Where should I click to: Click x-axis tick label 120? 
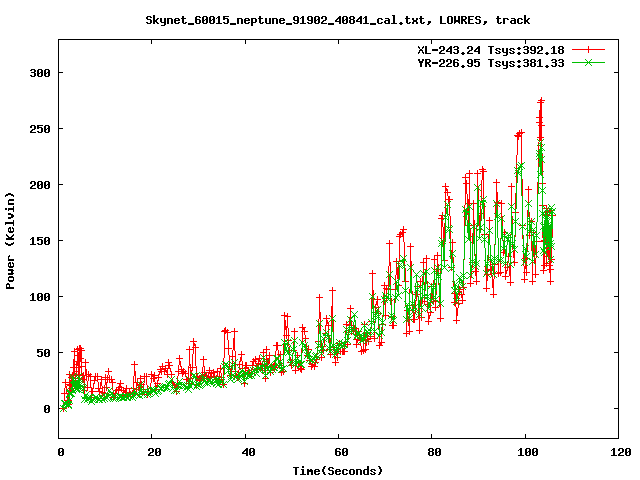621,452
